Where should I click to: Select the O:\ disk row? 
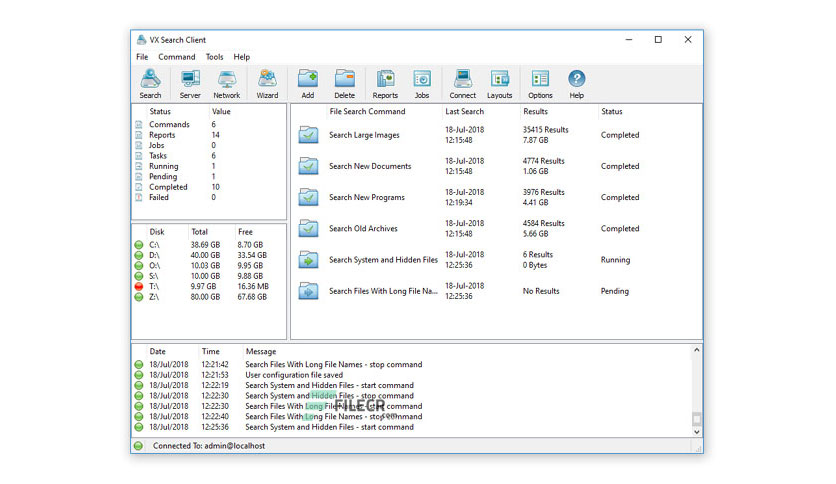(209, 266)
